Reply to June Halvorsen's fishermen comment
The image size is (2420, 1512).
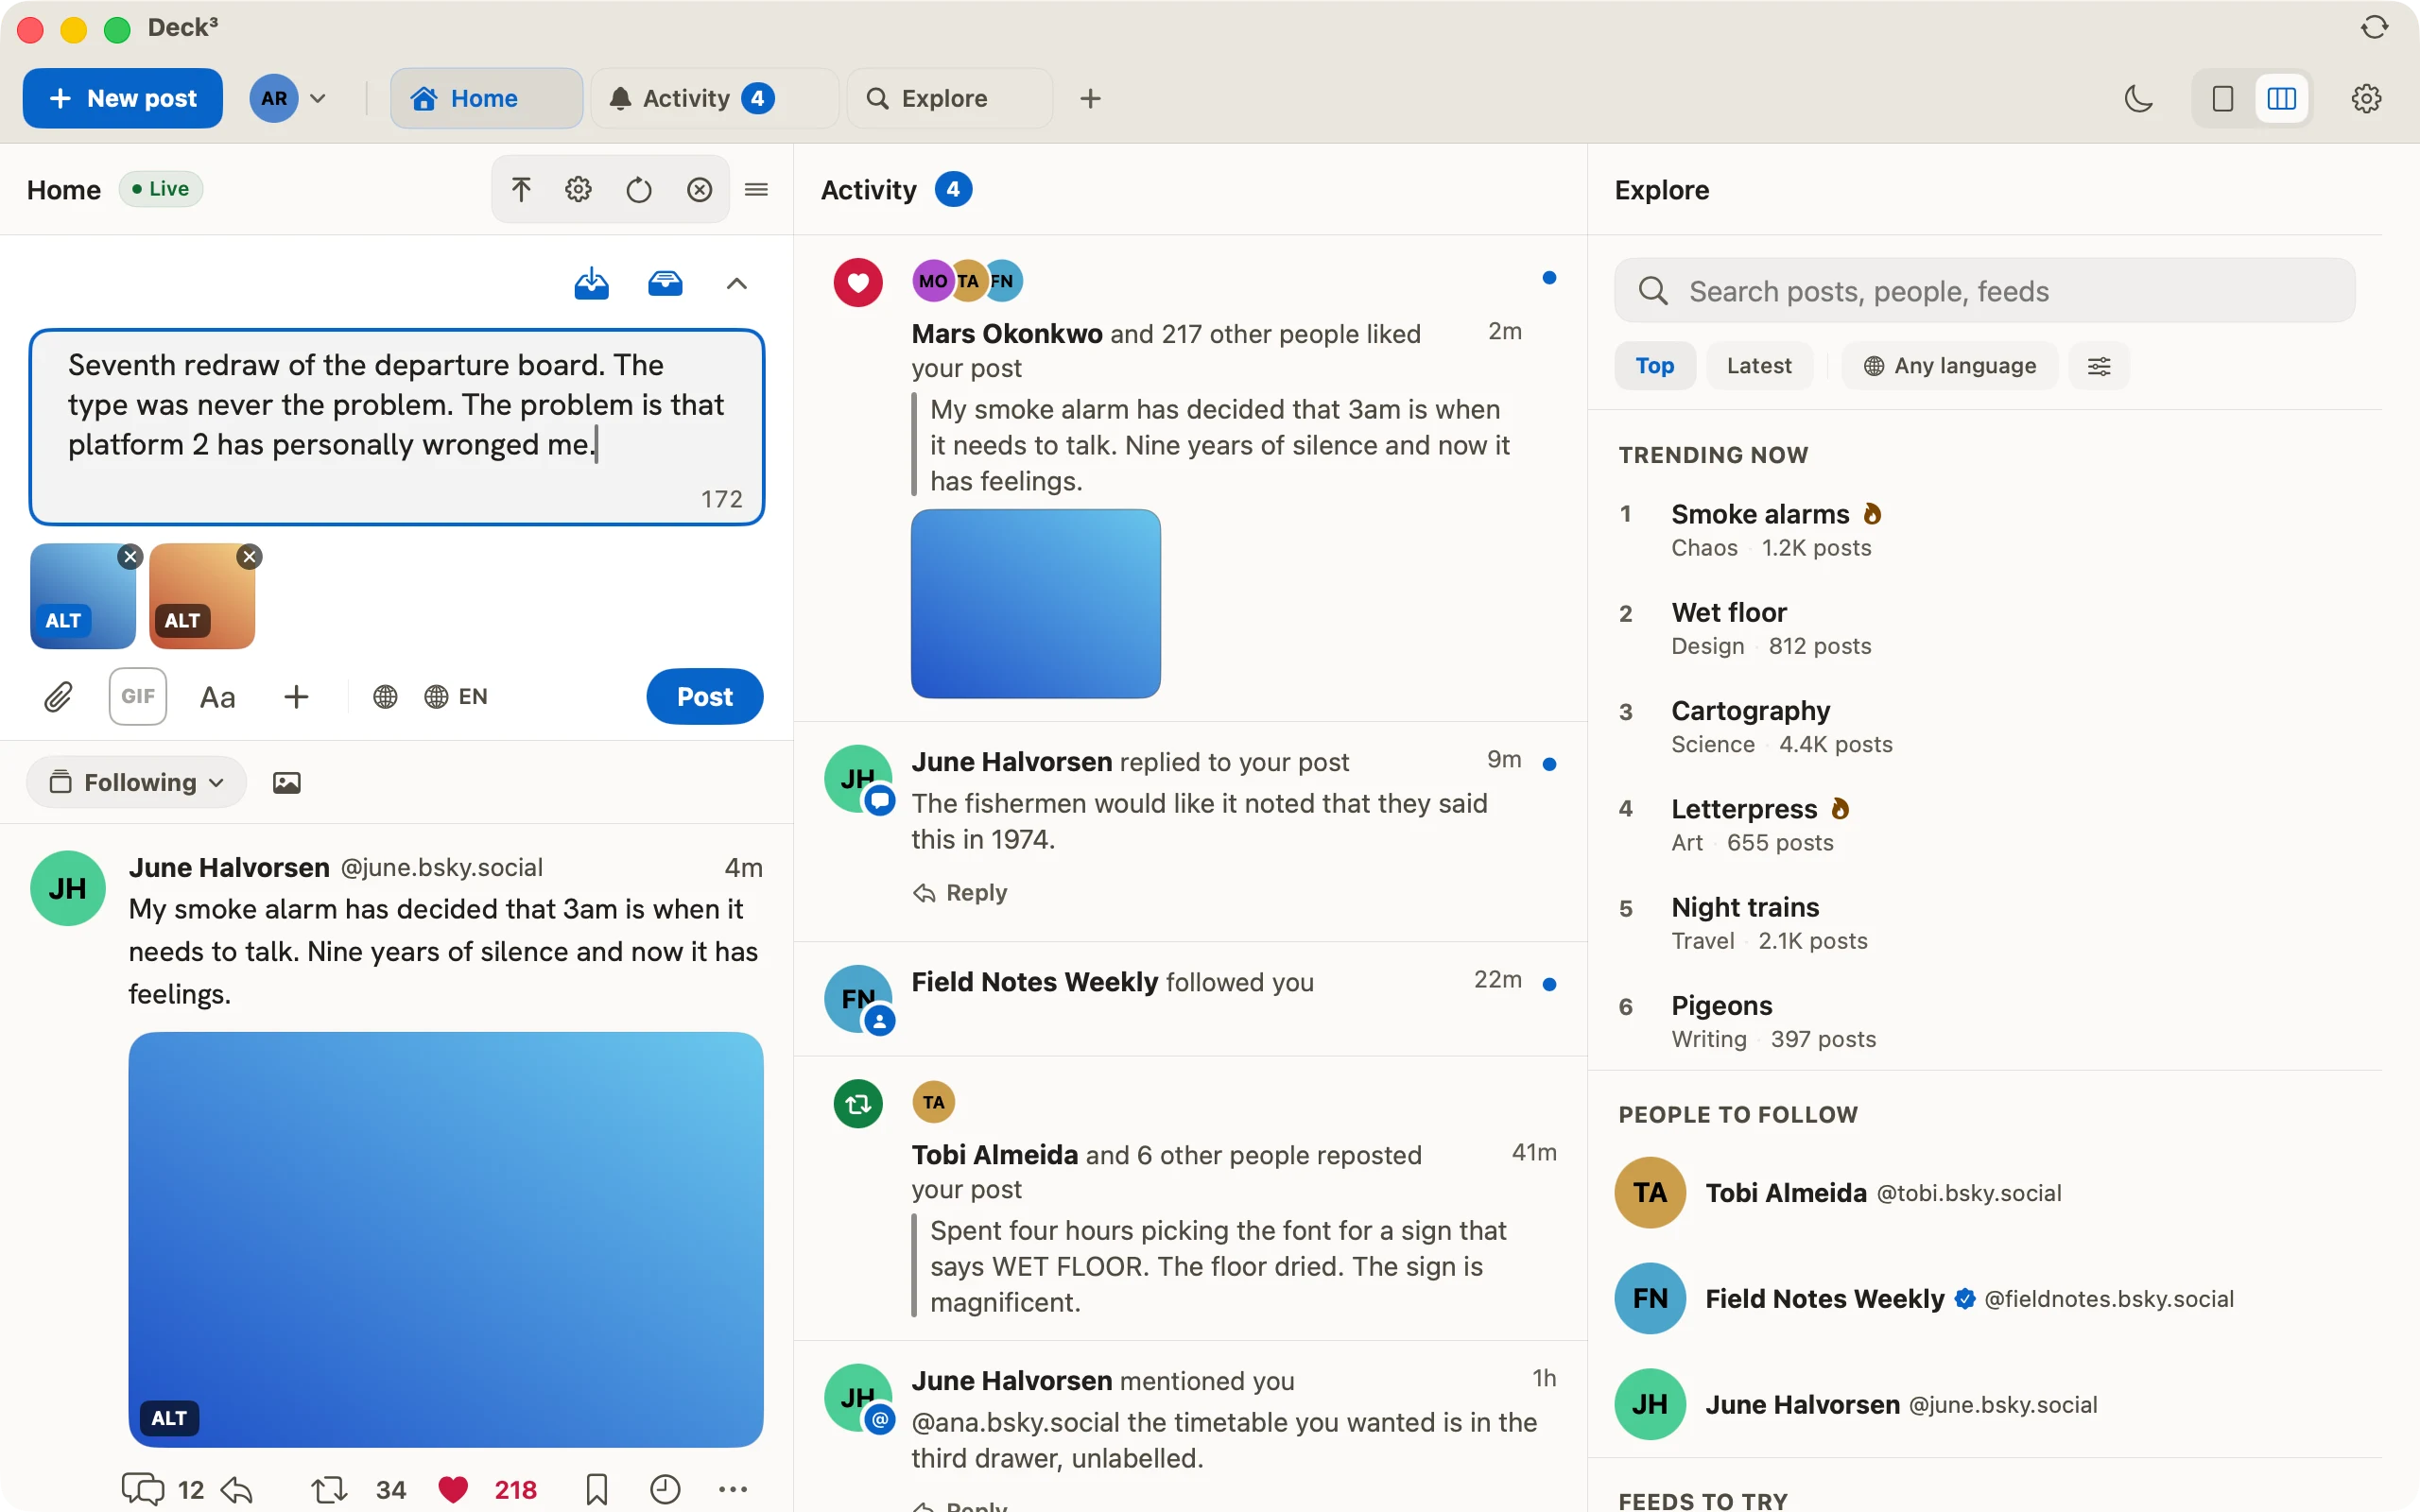(960, 892)
